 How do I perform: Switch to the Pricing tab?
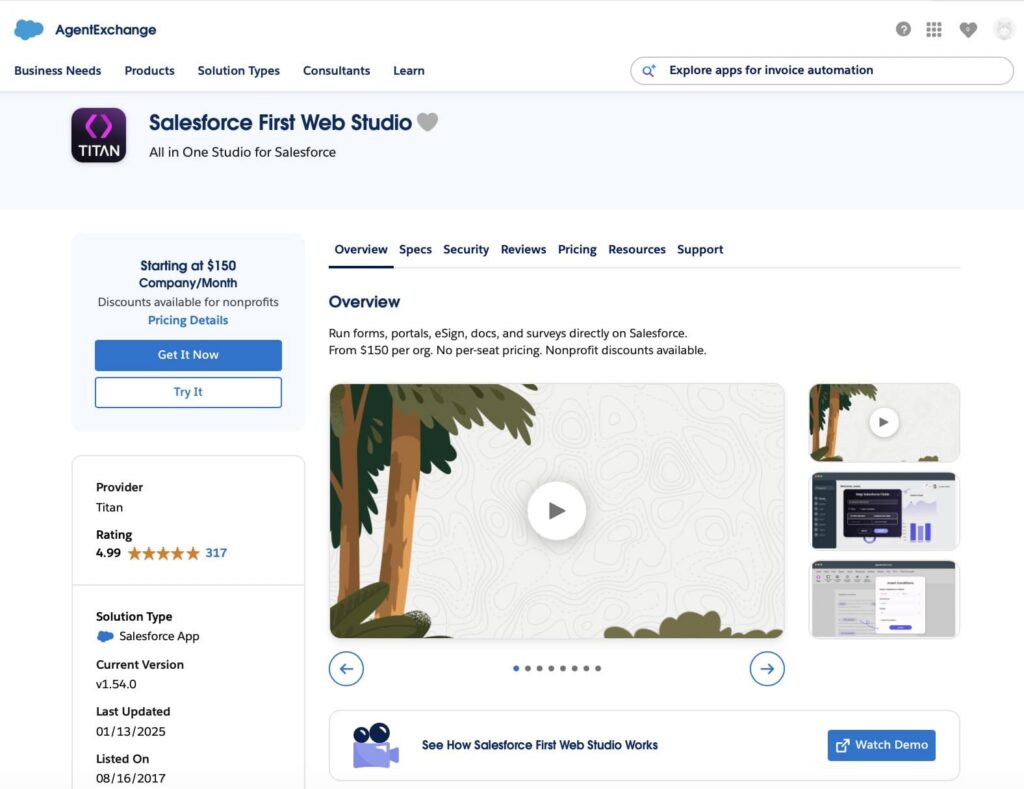pos(577,250)
